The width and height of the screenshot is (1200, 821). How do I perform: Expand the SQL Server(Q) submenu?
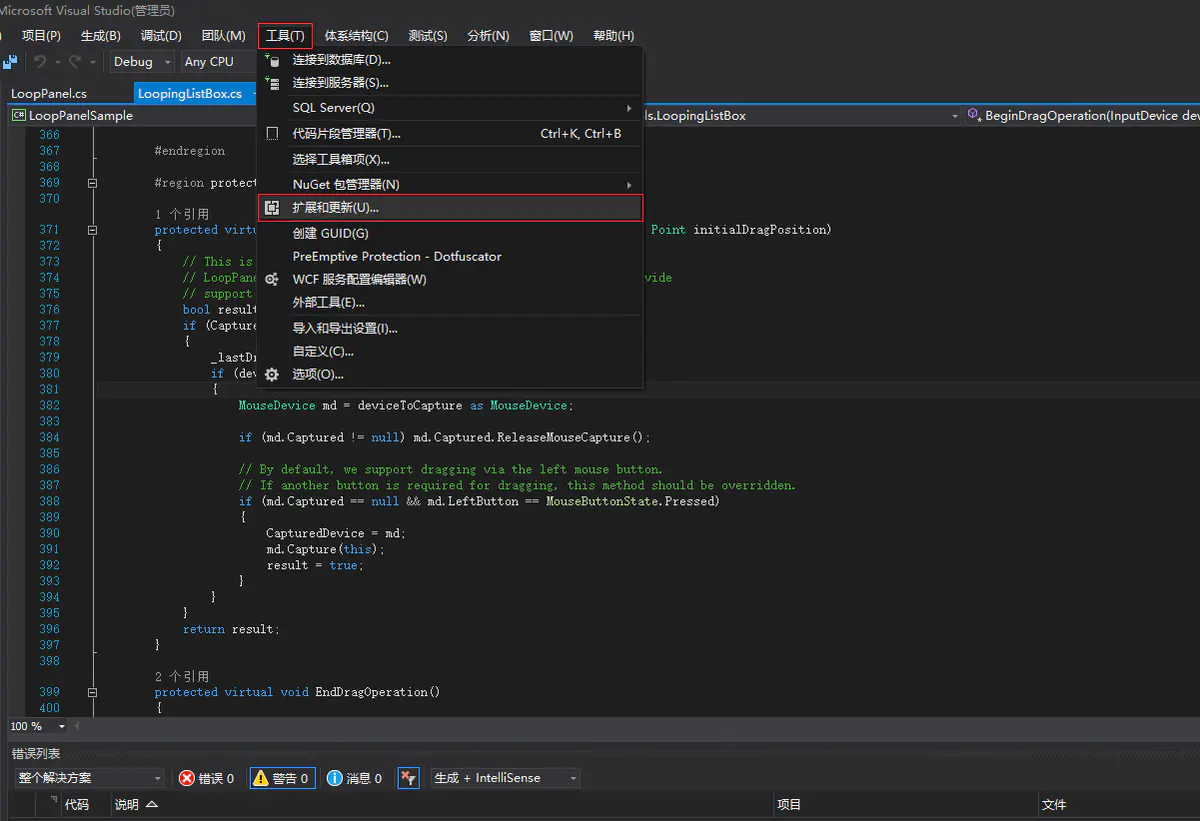[x=629, y=108]
